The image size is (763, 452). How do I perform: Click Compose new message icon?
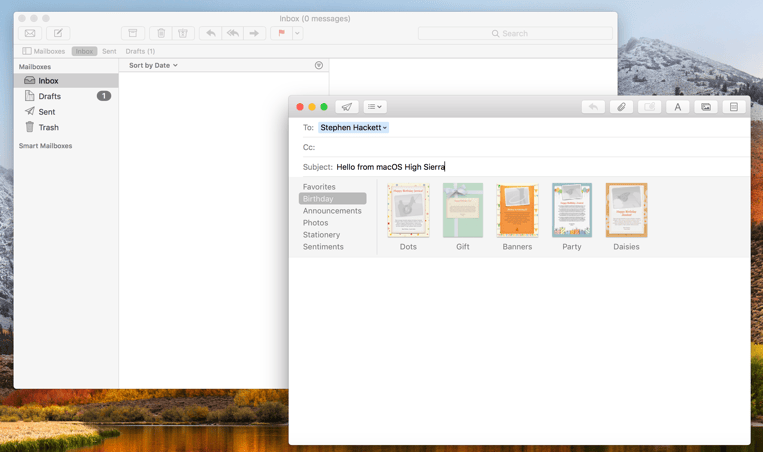[x=58, y=33]
